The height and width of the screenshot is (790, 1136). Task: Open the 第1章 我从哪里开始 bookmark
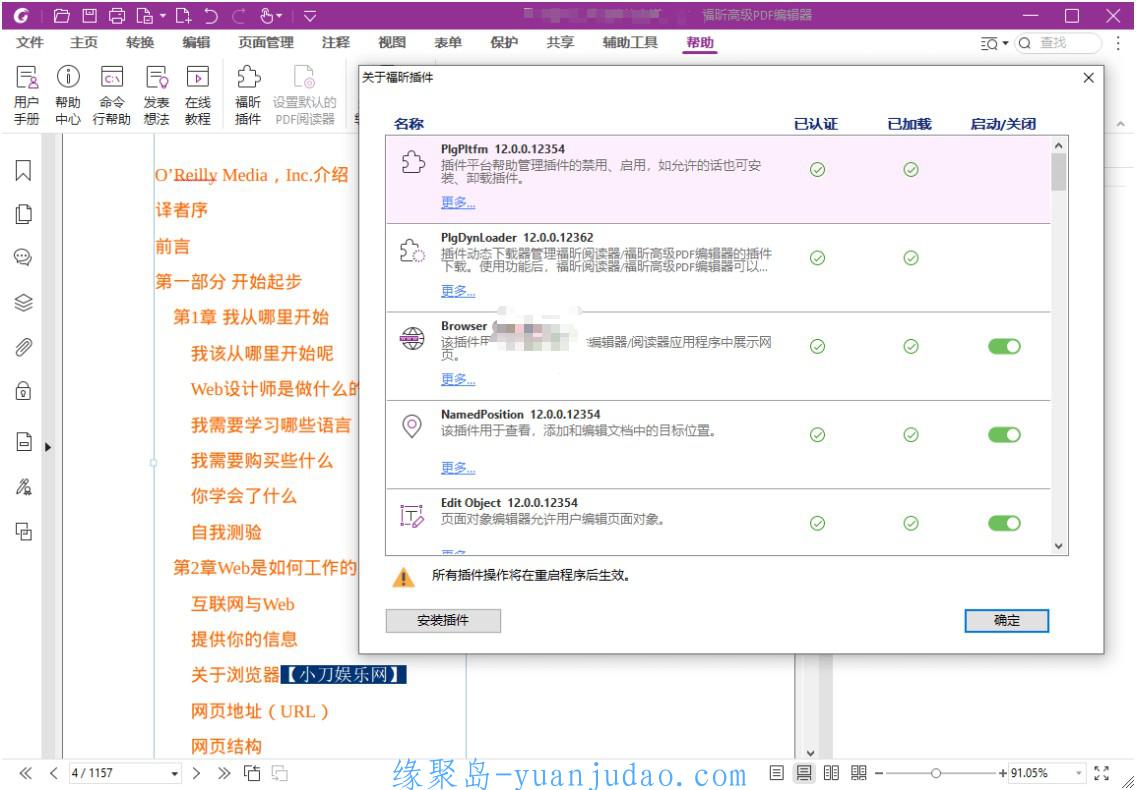tap(251, 317)
